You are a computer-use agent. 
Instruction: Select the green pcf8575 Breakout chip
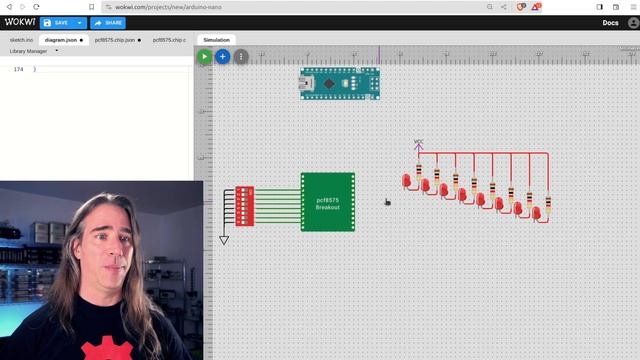click(328, 202)
